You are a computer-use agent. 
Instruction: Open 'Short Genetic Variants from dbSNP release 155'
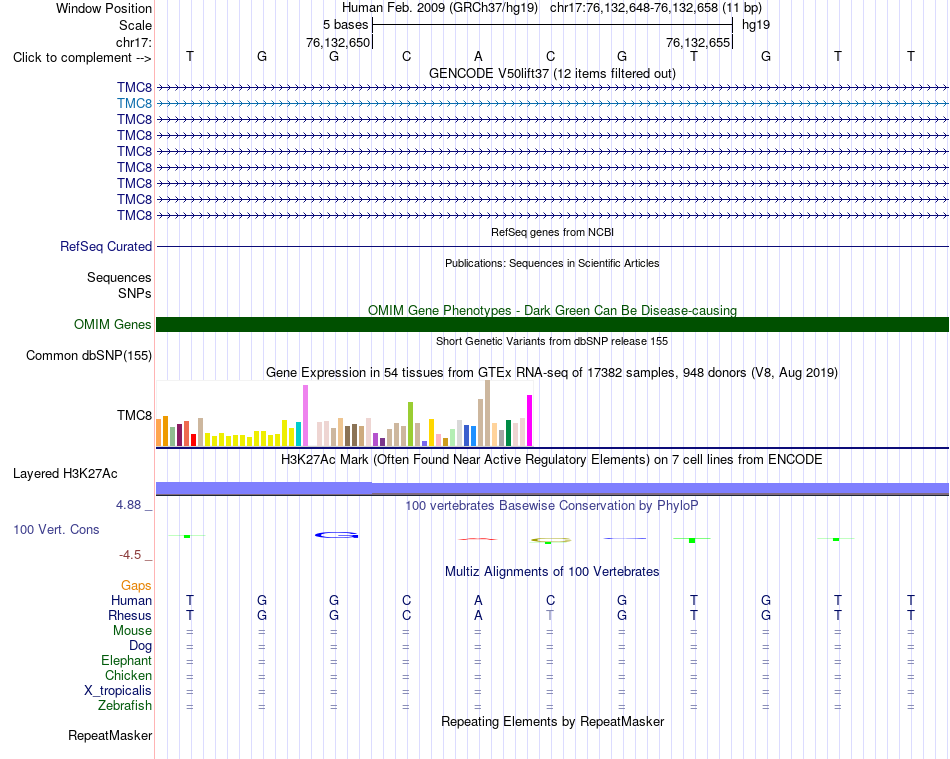(x=552, y=341)
